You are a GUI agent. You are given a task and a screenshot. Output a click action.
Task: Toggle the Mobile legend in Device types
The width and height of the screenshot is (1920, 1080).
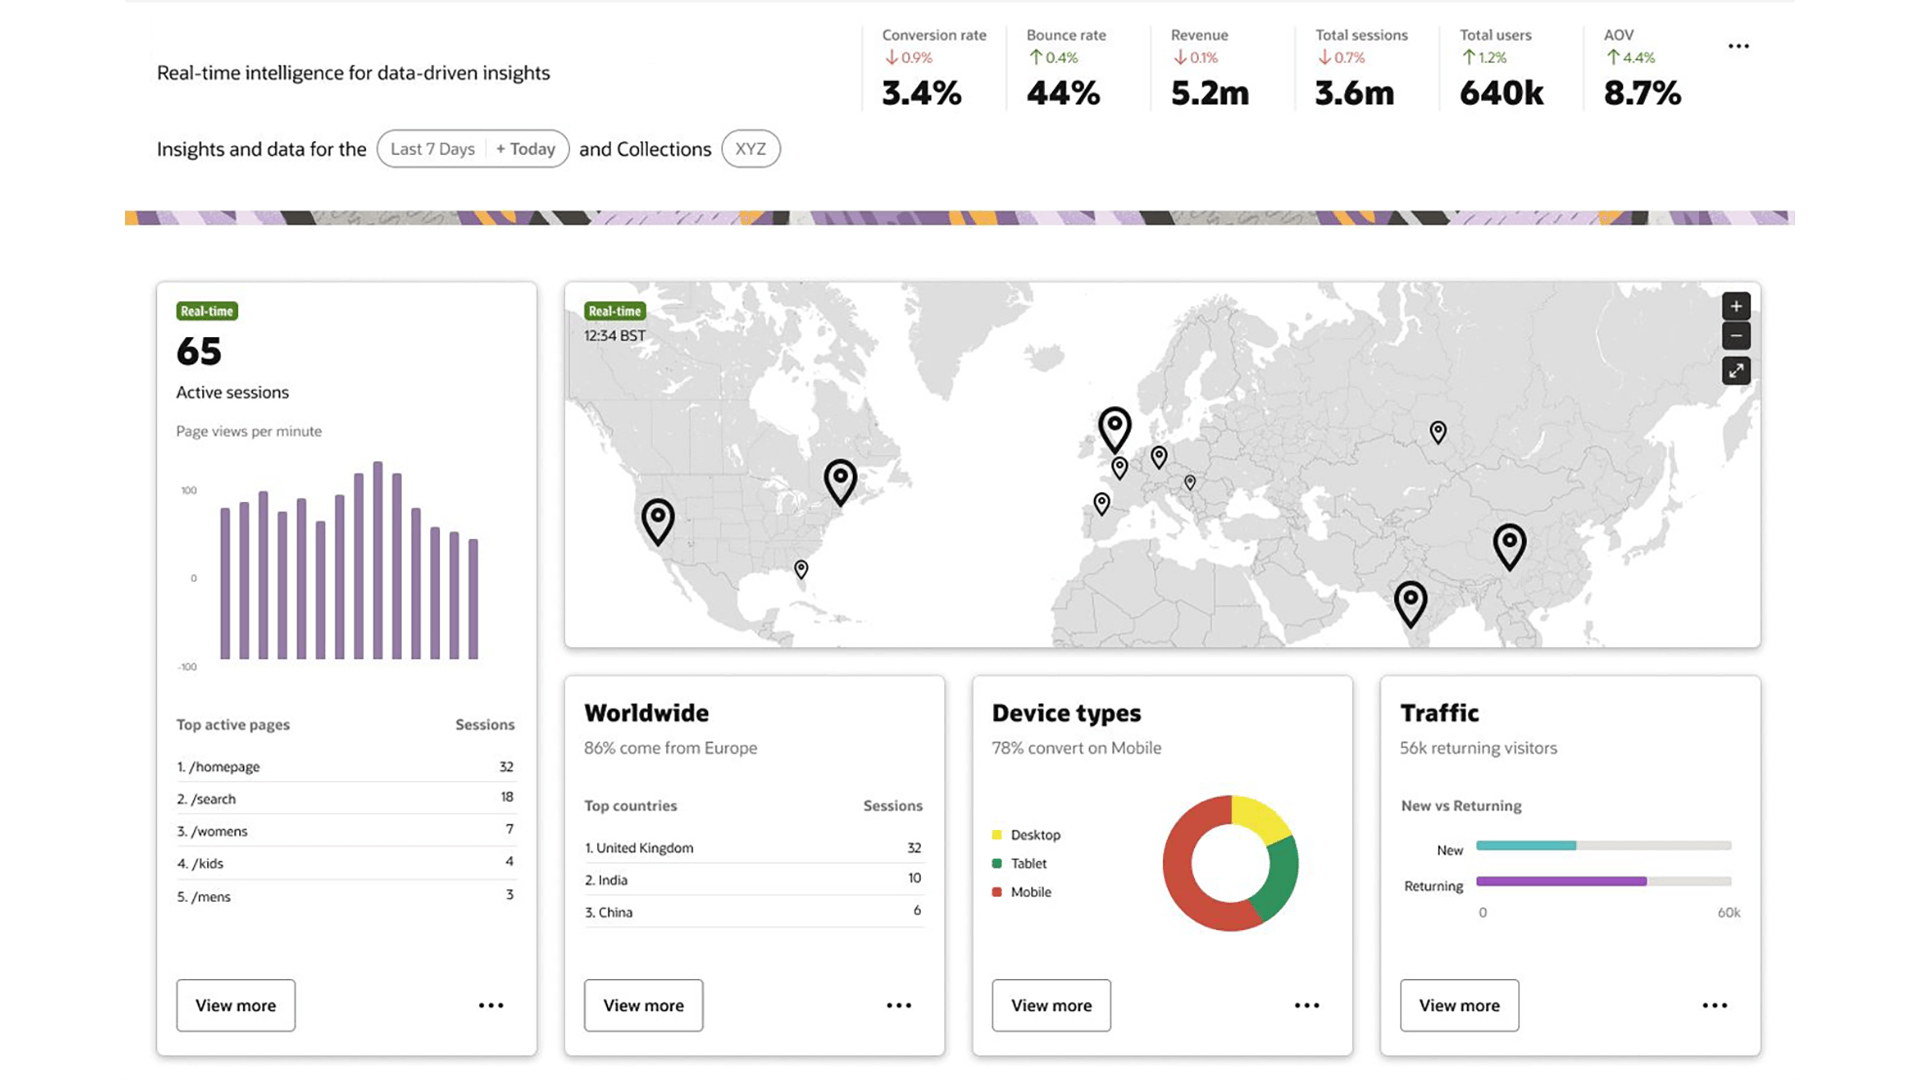(1023, 892)
